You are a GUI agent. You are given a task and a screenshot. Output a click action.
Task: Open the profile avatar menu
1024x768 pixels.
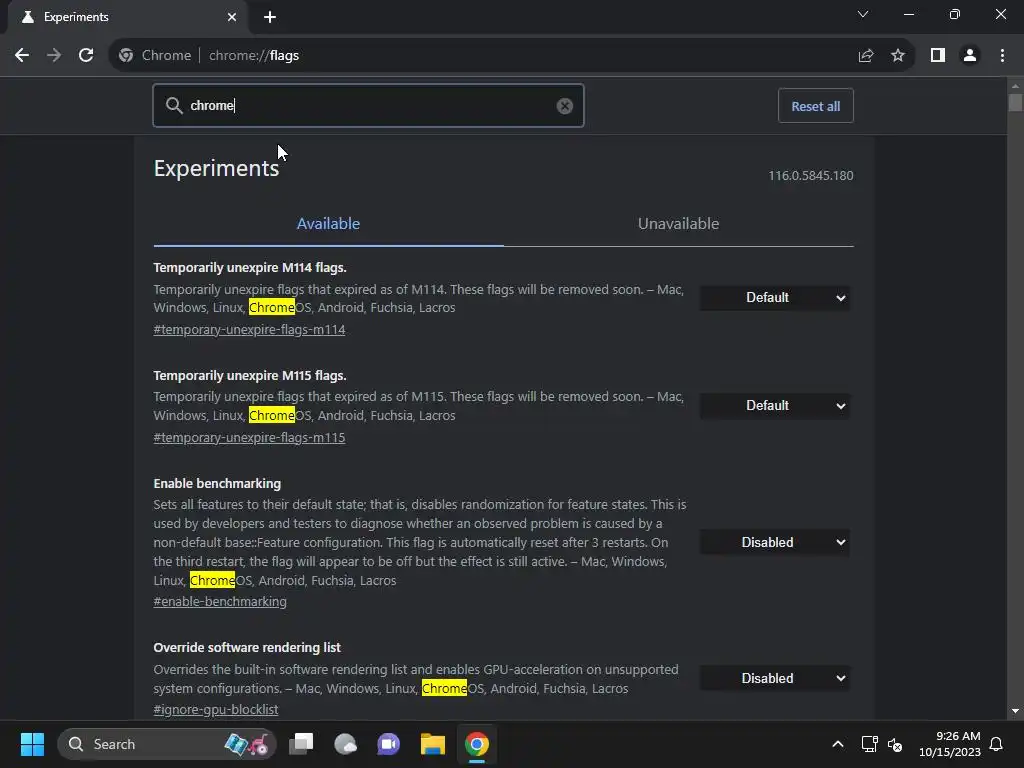click(970, 56)
